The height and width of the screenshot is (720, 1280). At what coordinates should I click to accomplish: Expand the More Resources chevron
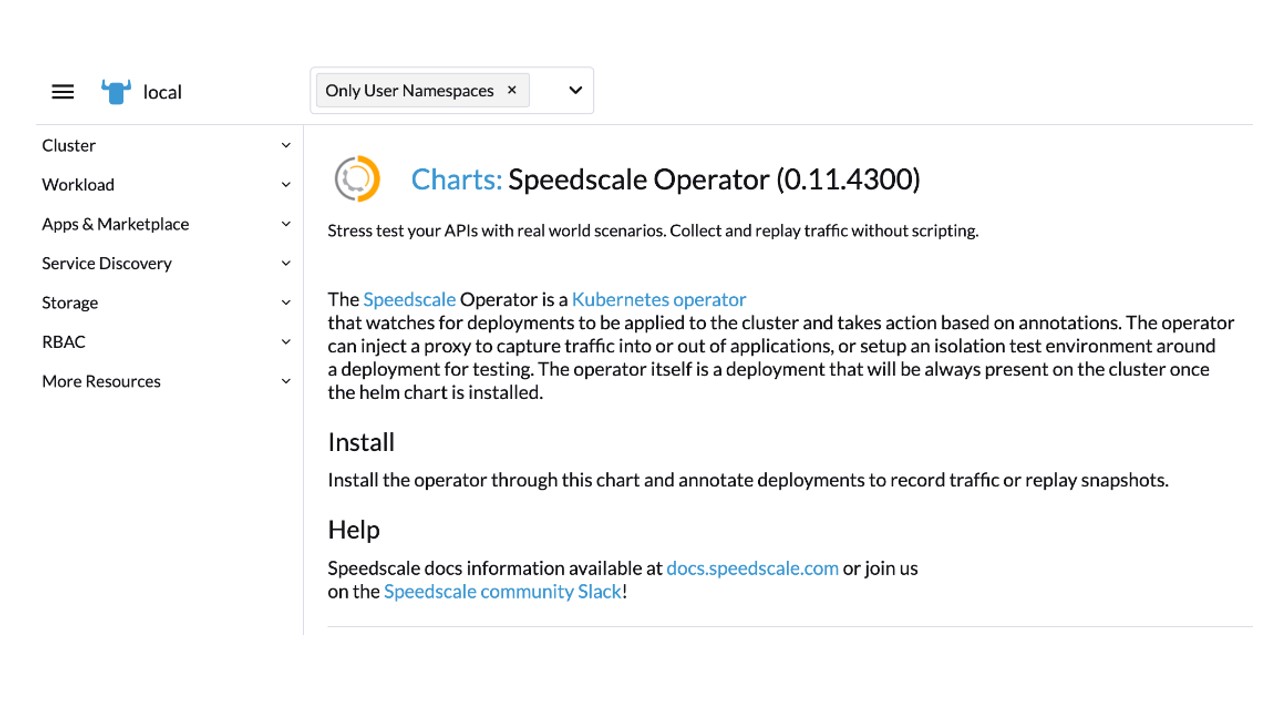(x=285, y=381)
